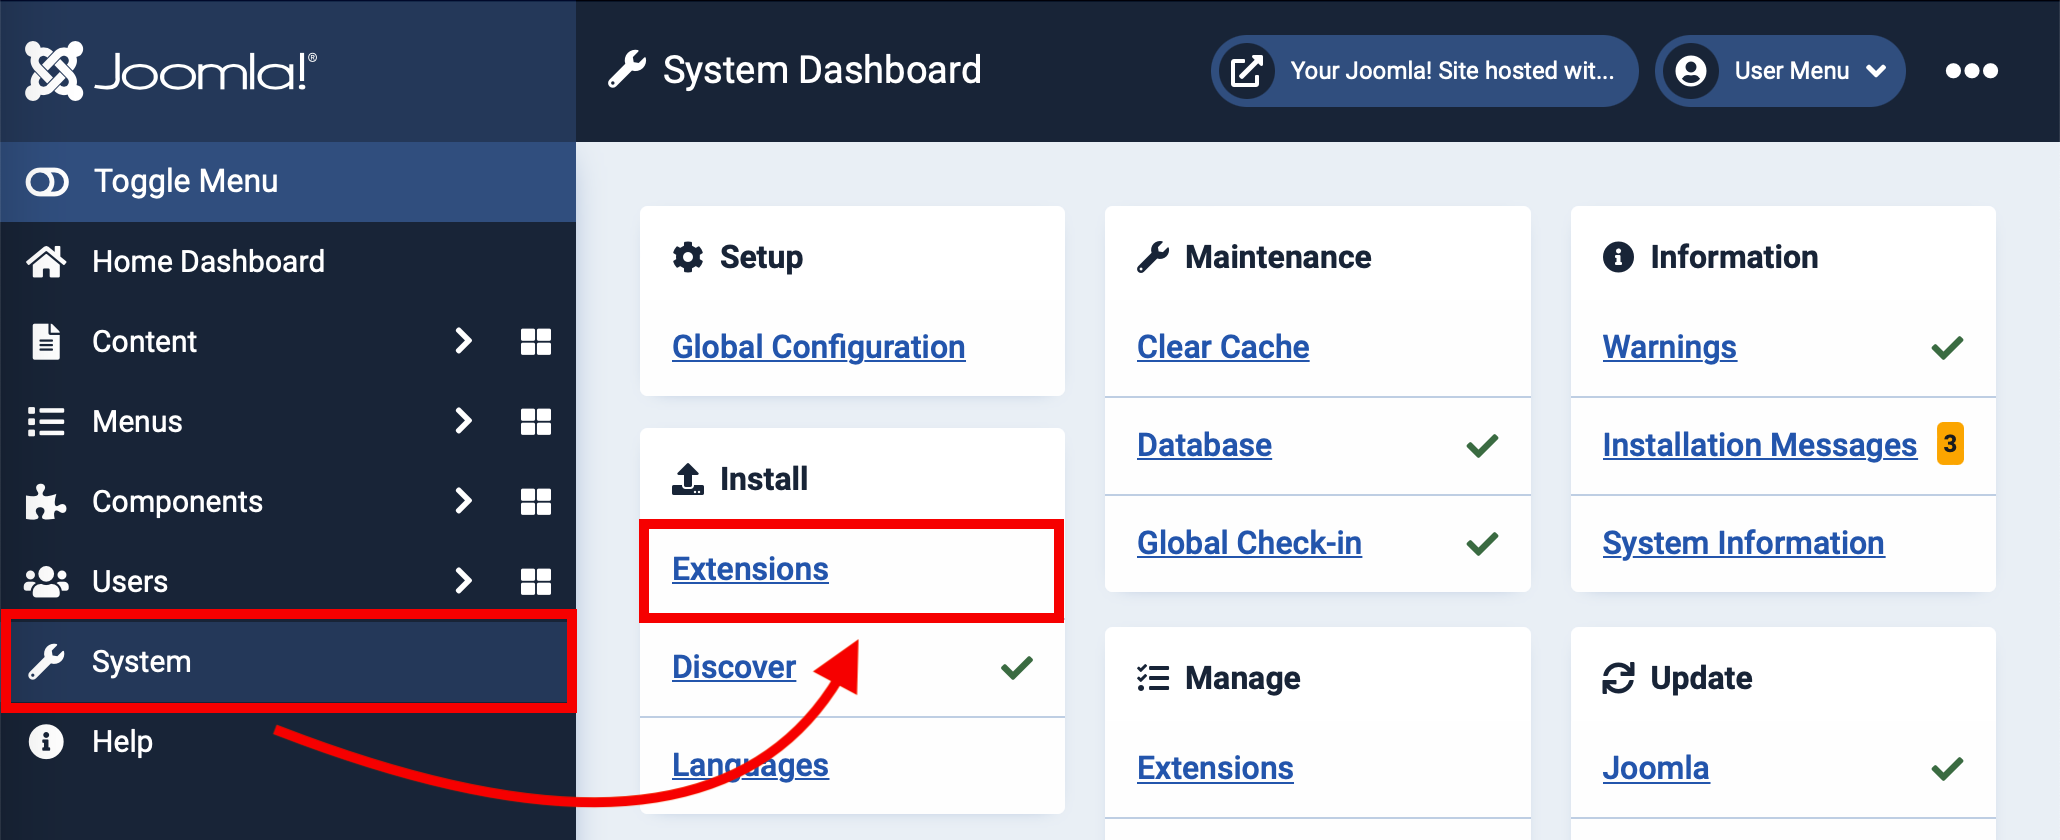This screenshot has height=840, width=2060.
Task: Click the Update refresh icon
Action: click(1618, 678)
